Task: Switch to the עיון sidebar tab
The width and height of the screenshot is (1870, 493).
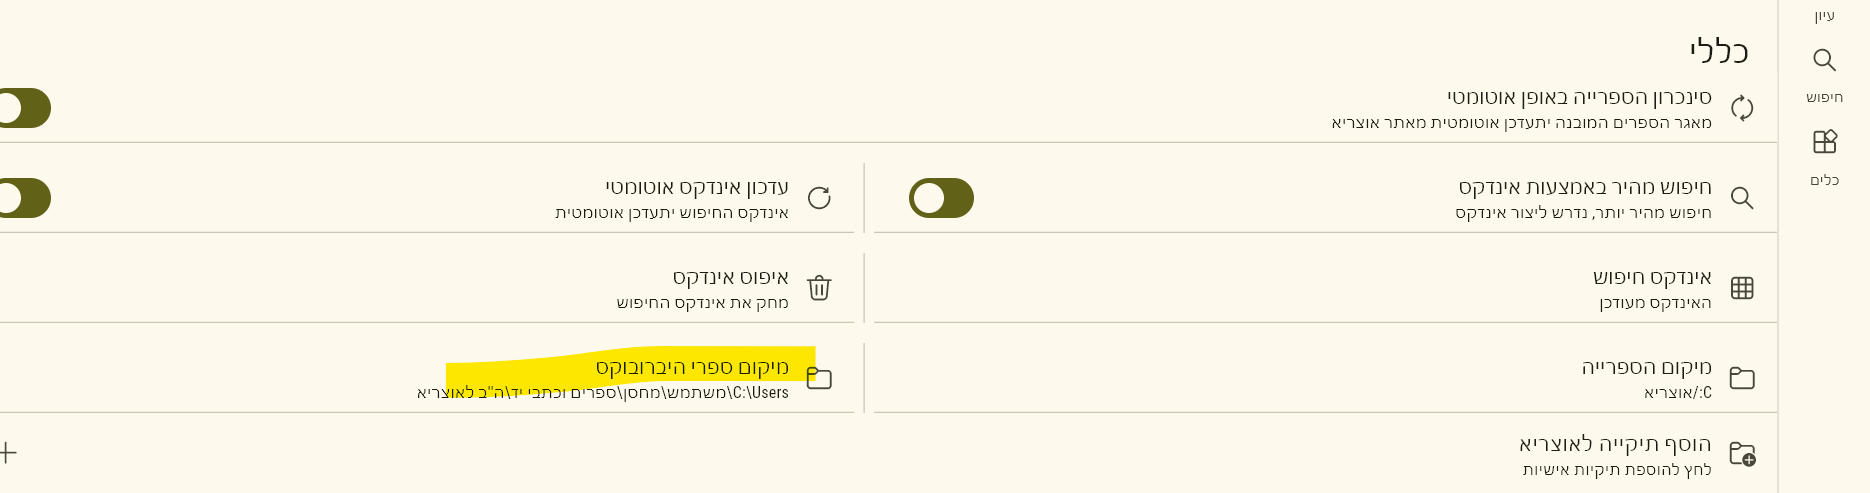Action: point(1824,16)
